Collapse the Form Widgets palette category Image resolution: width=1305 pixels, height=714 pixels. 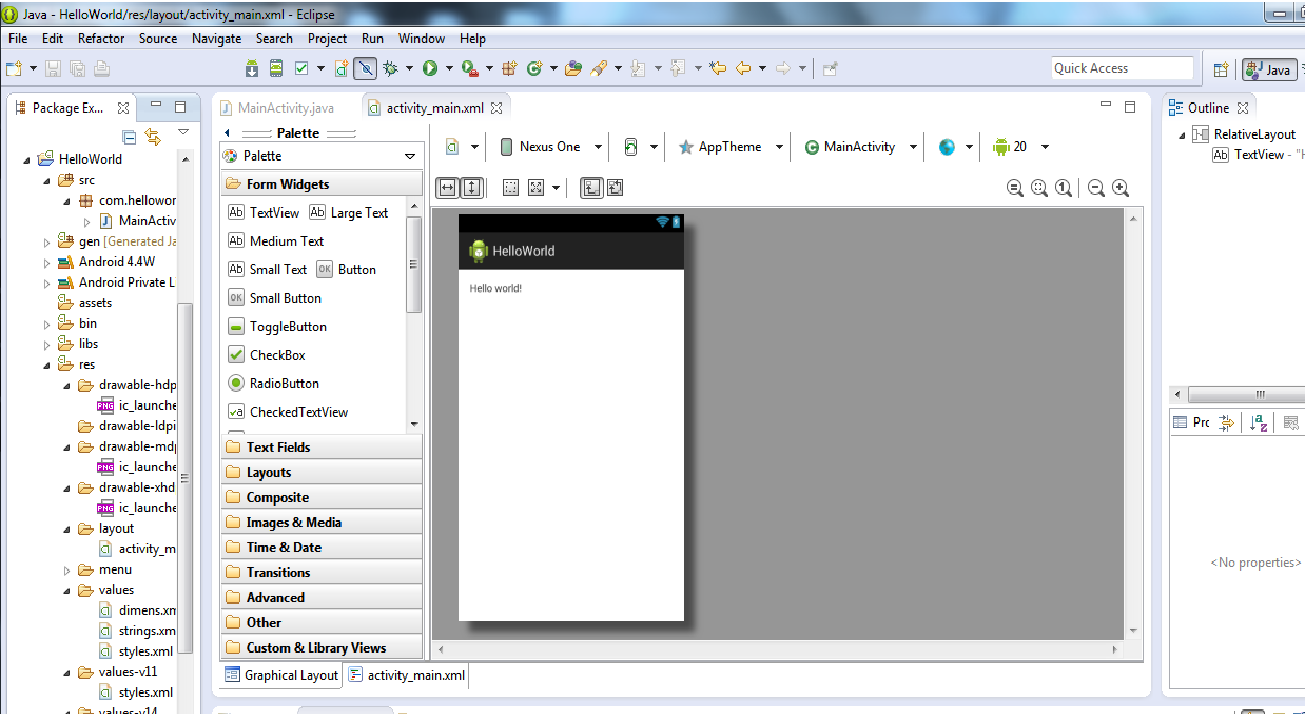321,184
